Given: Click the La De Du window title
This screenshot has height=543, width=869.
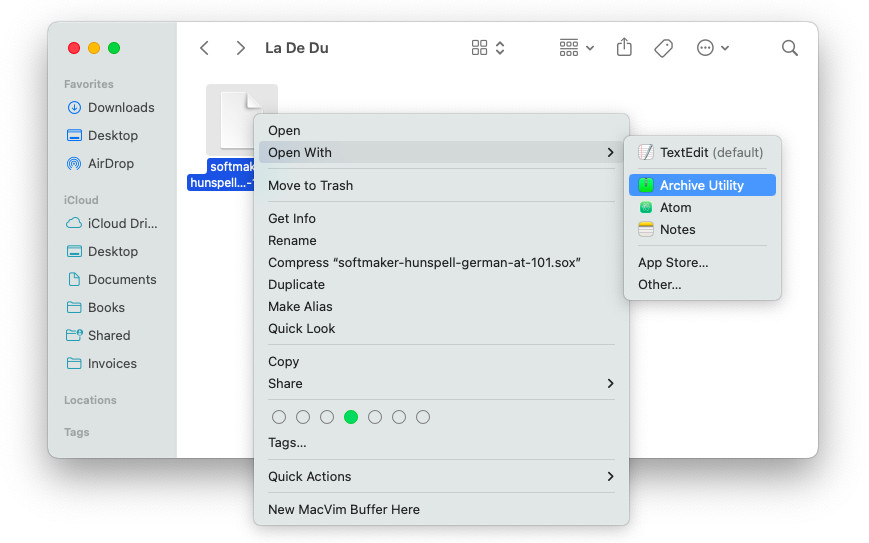Looking at the screenshot, I should tap(297, 48).
